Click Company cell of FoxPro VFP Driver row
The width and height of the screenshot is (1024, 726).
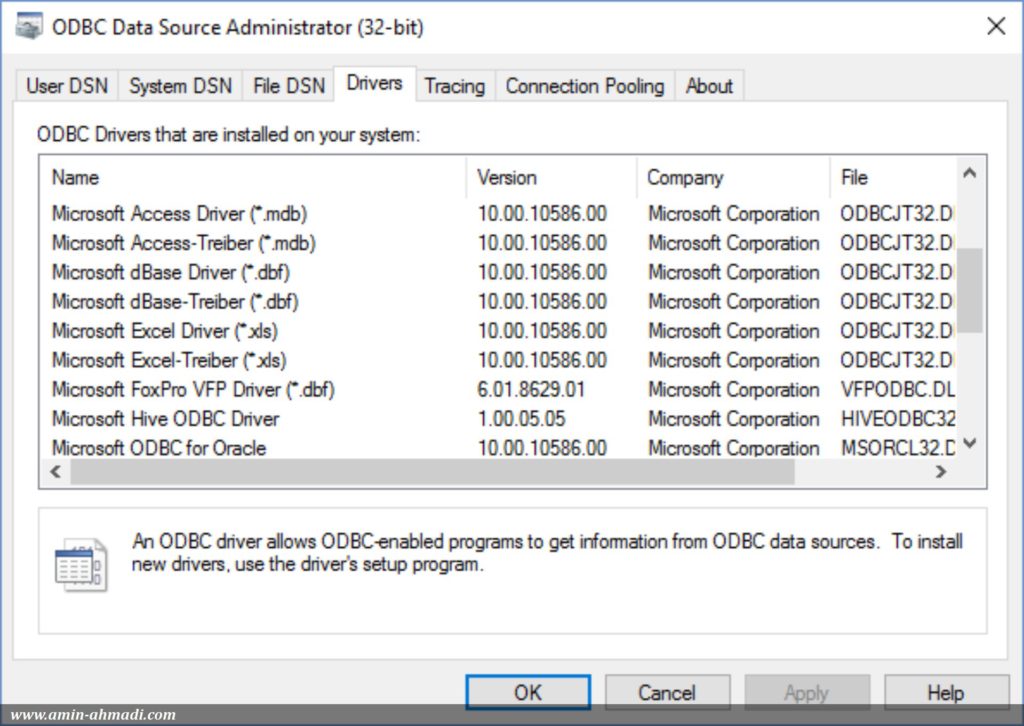[x=733, y=390]
